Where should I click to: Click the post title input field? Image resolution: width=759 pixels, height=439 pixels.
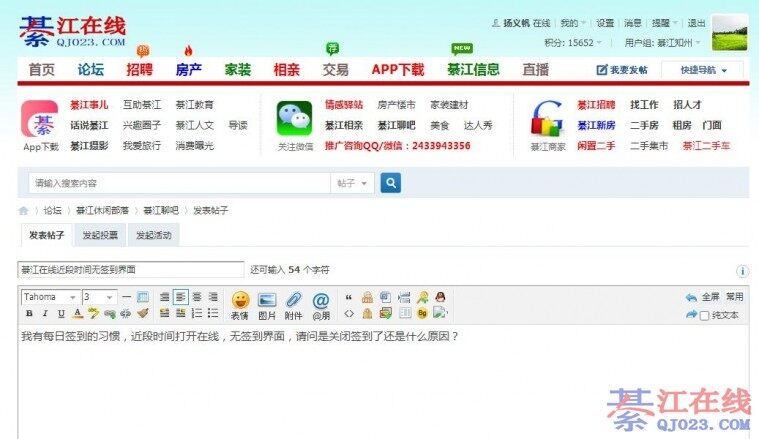click(x=130, y=270)
